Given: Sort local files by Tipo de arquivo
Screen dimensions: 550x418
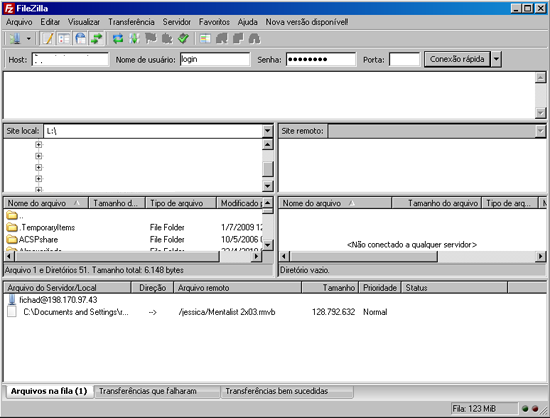Looking at the screenshot, I should point(181,203).
